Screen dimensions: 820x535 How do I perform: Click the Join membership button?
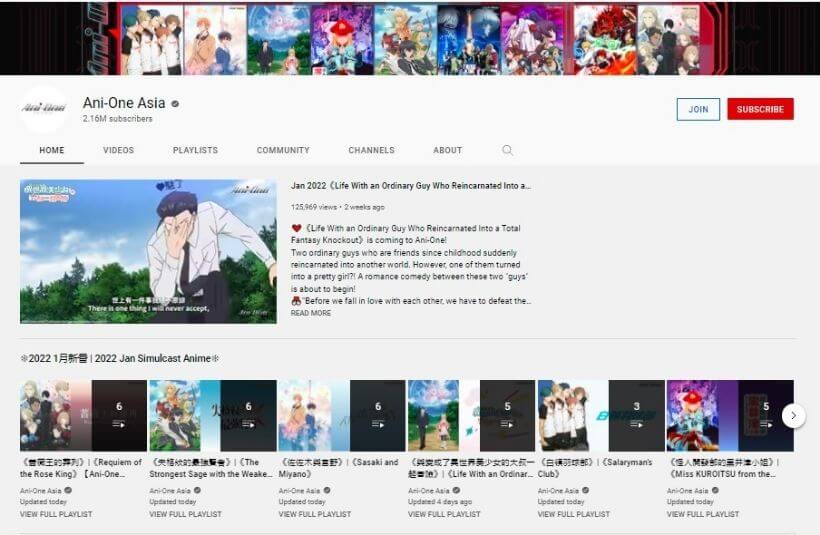tap(697, 109)
